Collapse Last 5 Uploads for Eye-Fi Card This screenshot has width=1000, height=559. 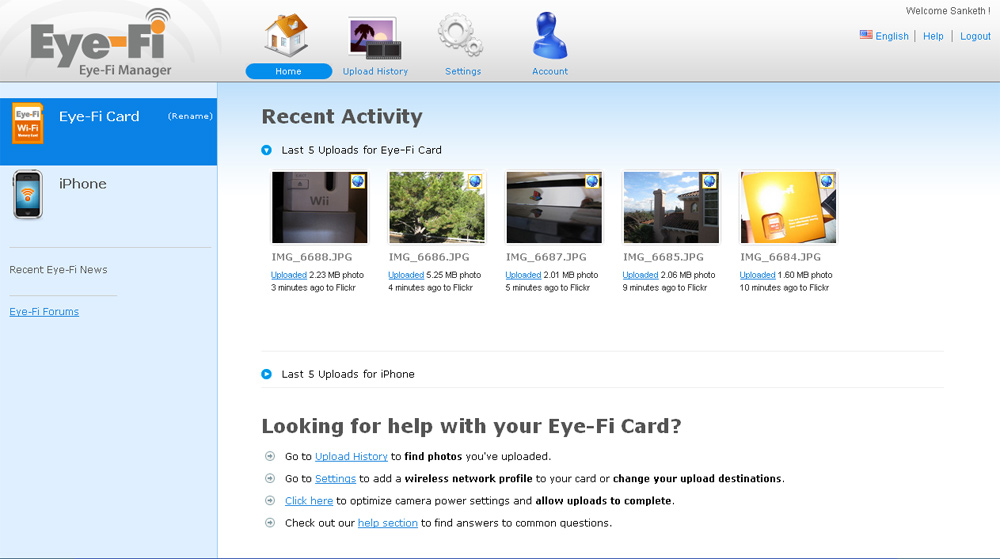[x=267, y=150]
